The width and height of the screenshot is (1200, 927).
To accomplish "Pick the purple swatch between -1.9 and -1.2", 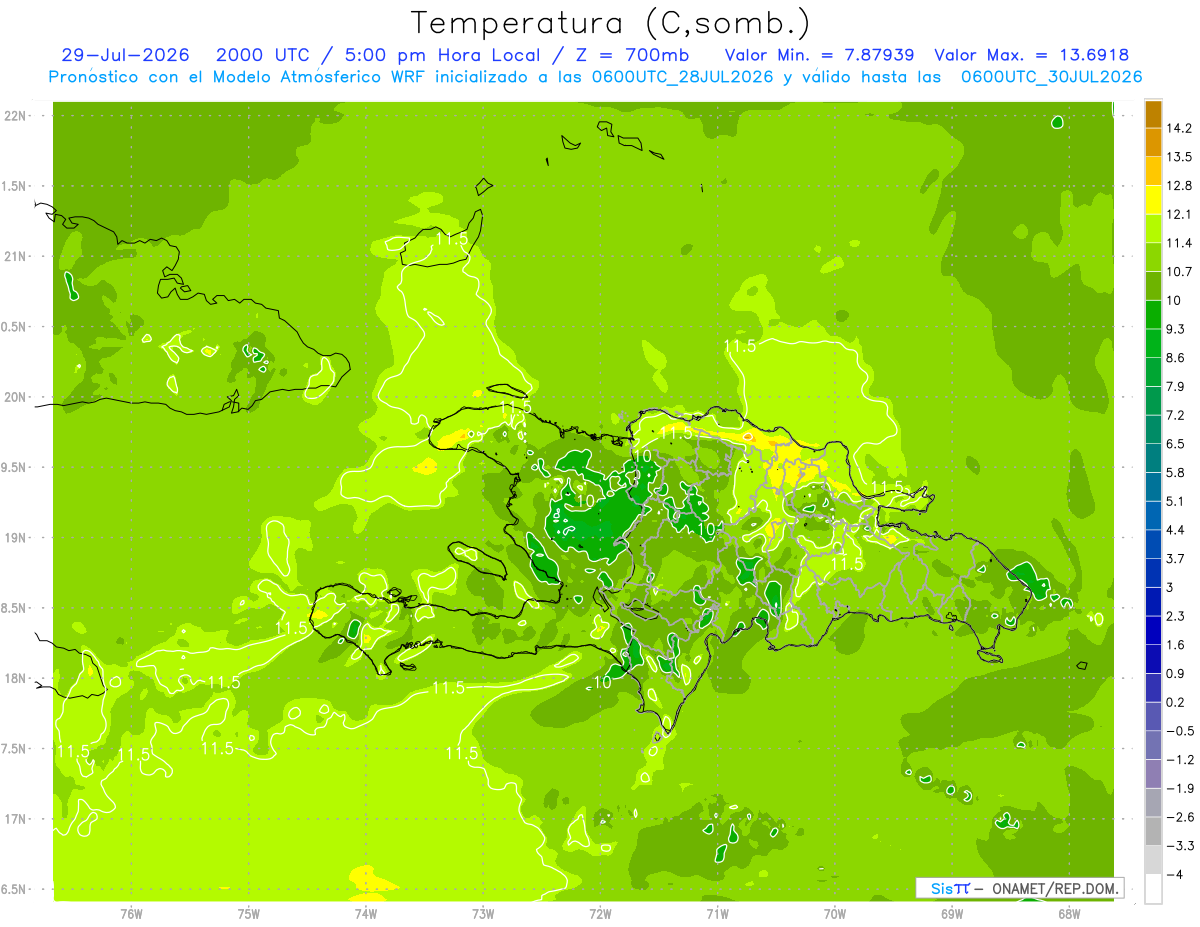I will [1153, 774].
